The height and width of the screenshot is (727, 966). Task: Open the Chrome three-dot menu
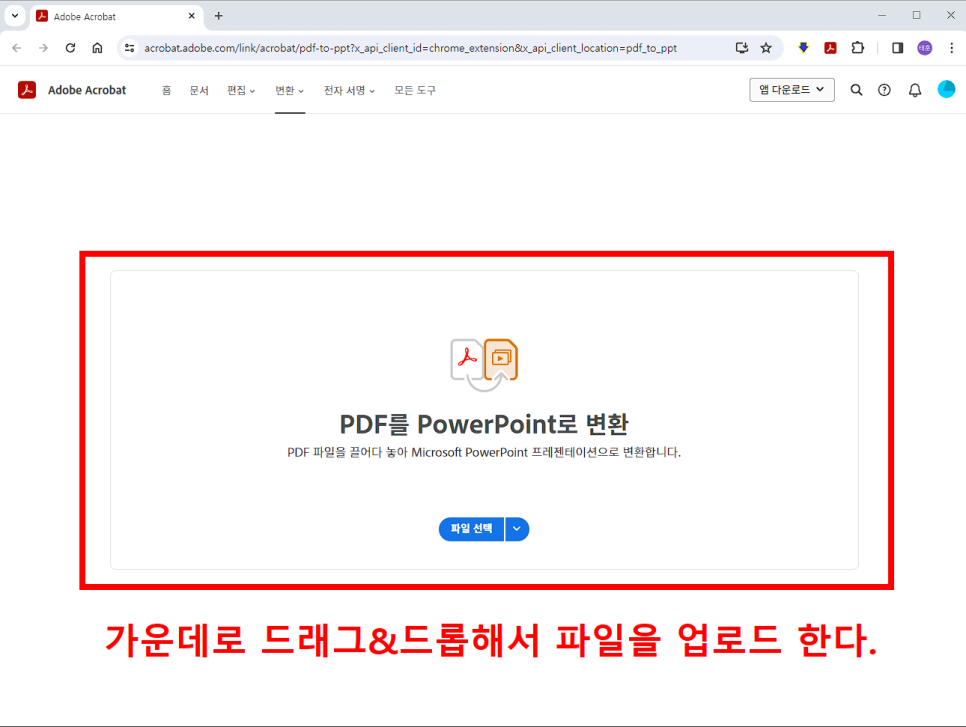(x=952, y=47)
